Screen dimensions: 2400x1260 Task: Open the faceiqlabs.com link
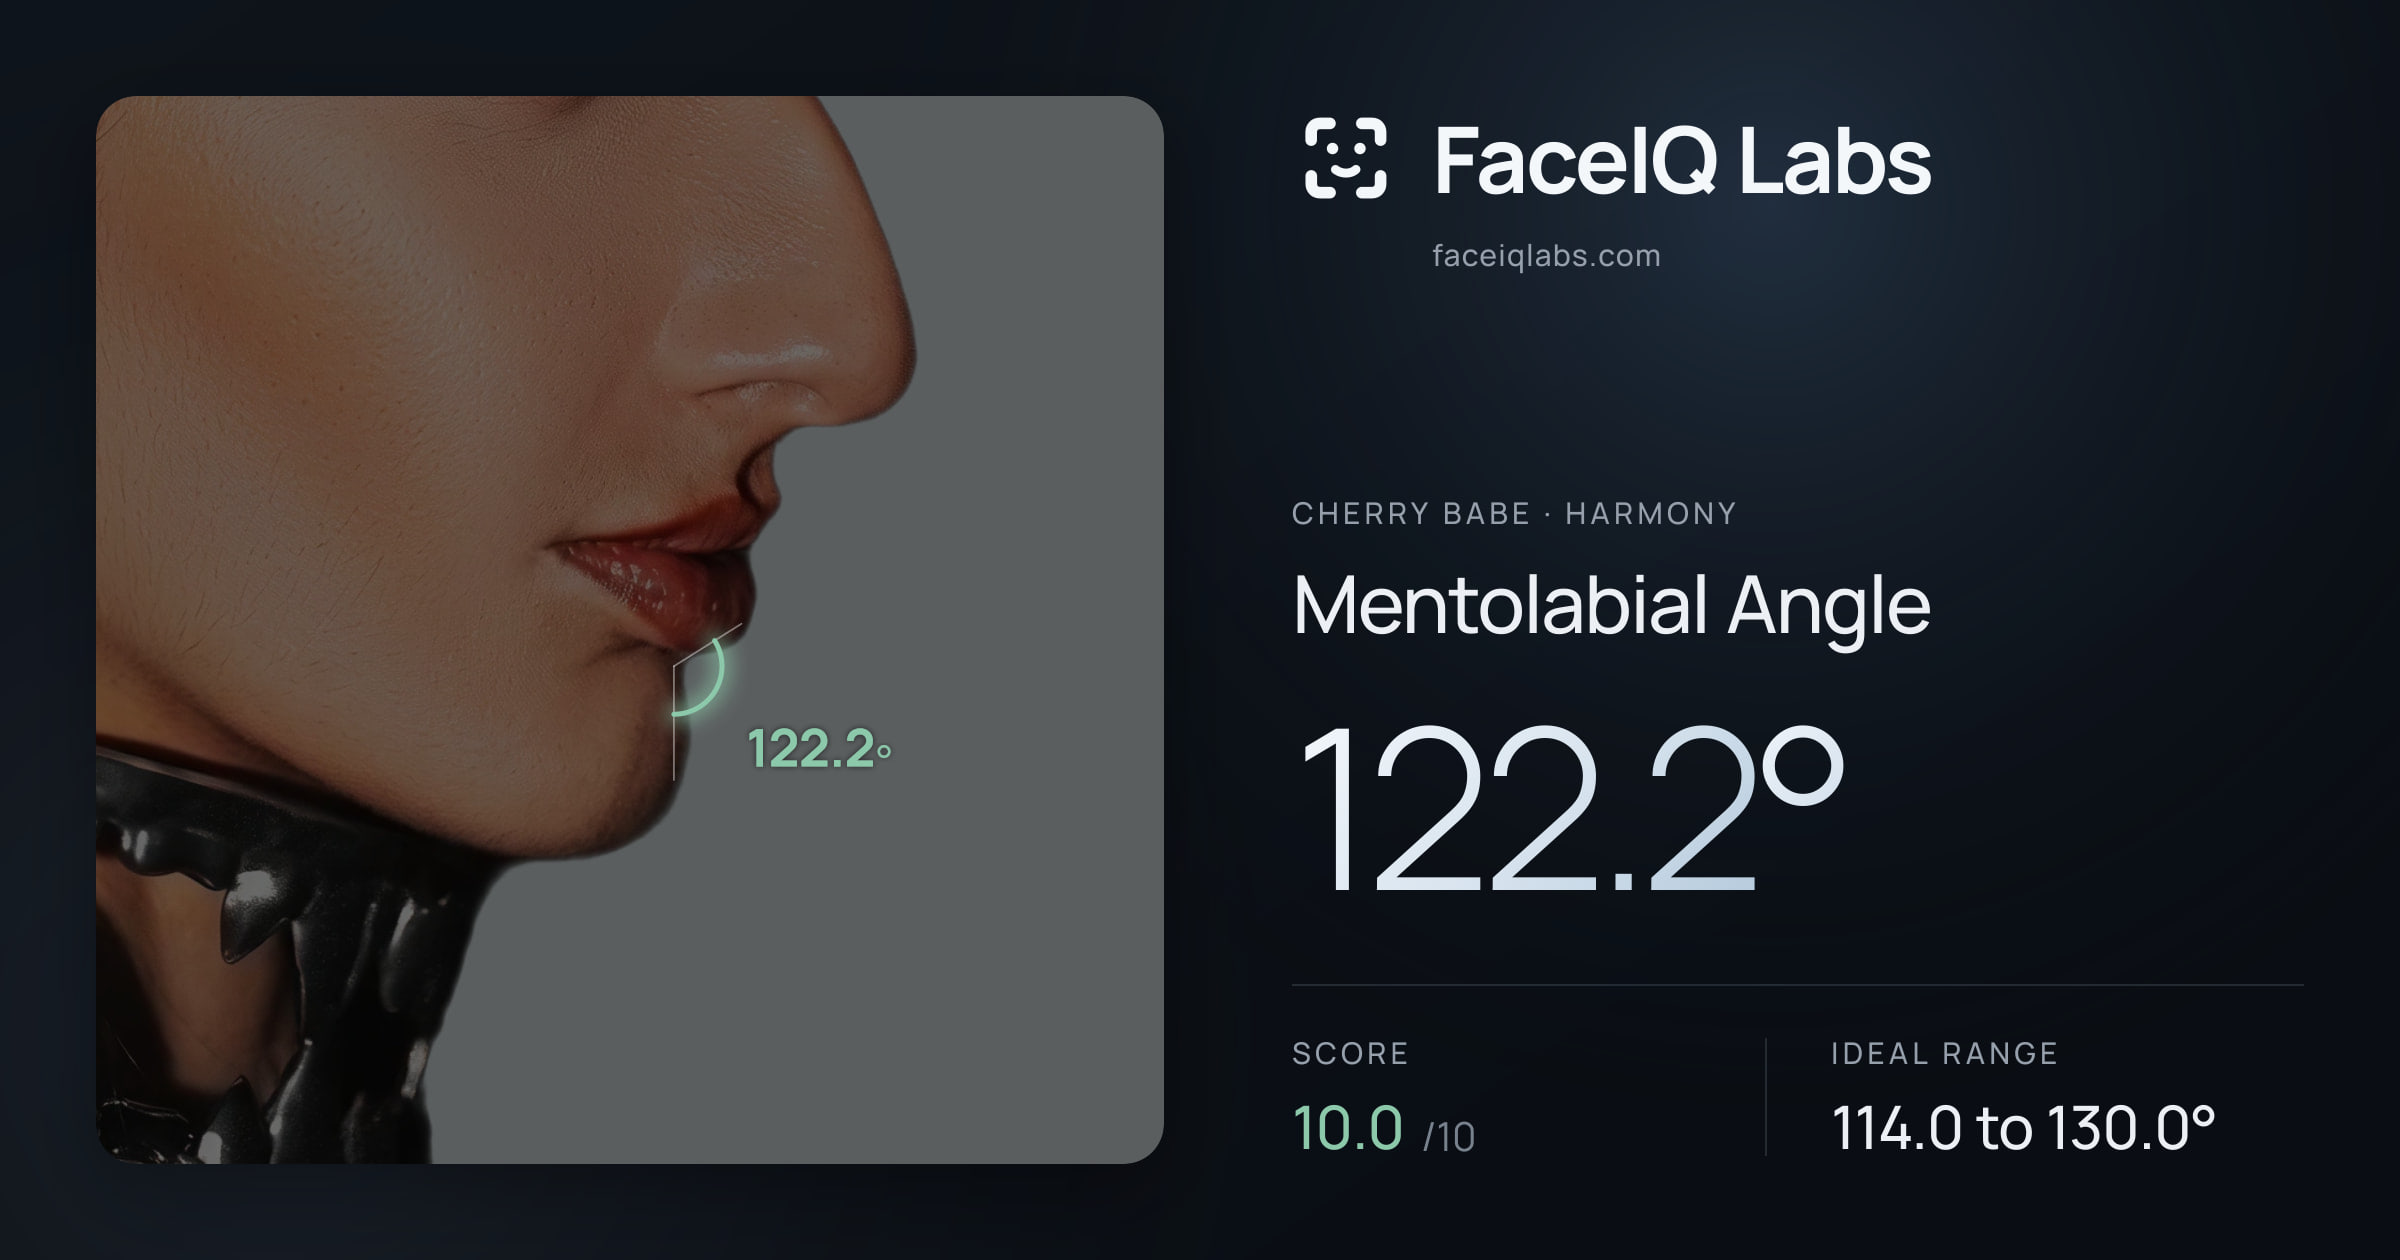[1546, 256]
